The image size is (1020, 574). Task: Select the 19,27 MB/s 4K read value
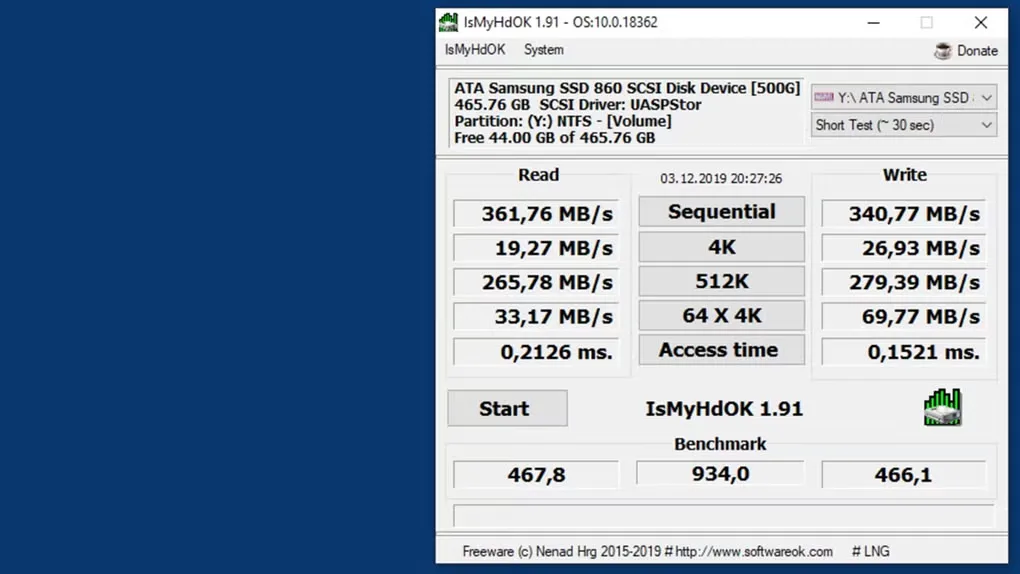click(x=536, y=248)
